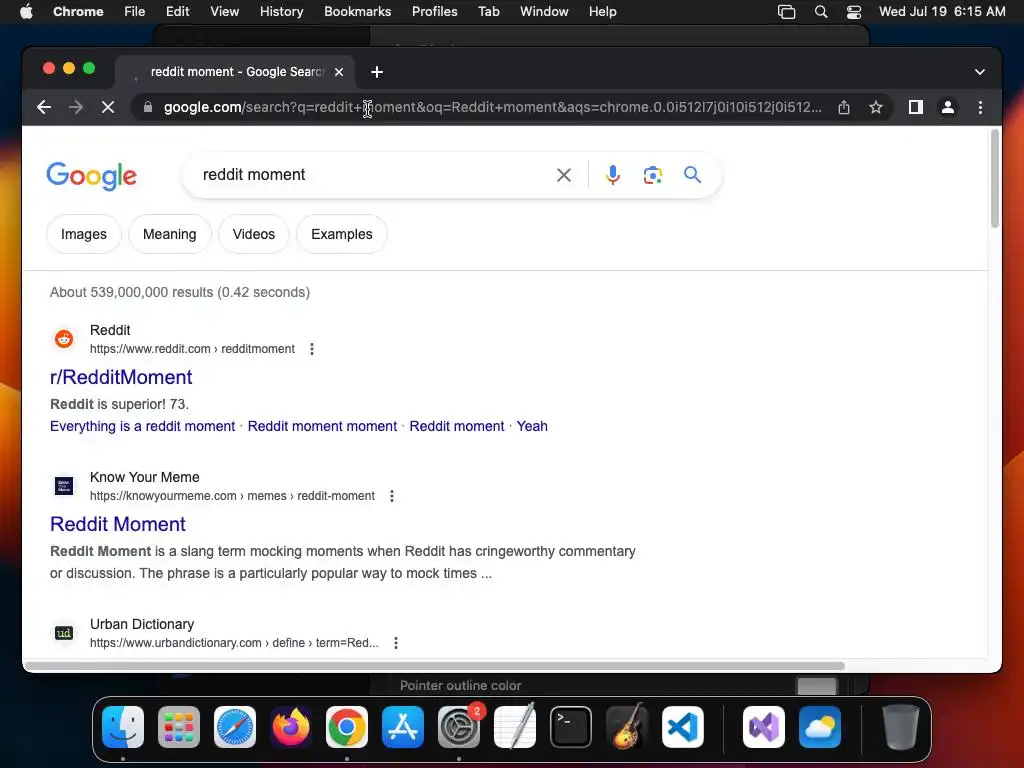Filter results by Videos
1024x768 pixels.
[254, 234]
